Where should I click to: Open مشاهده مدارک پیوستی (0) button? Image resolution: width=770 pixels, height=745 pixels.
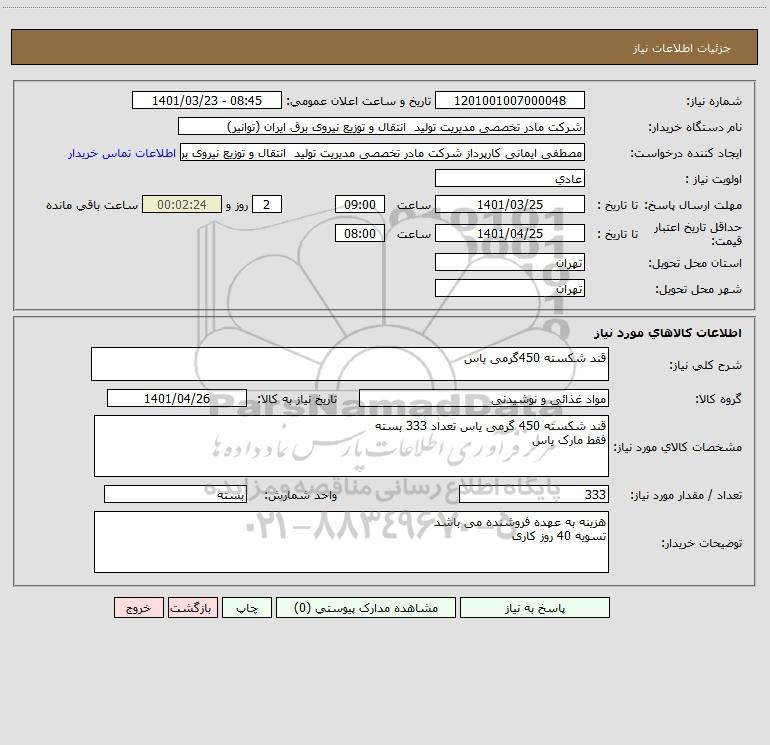[366, 607]
